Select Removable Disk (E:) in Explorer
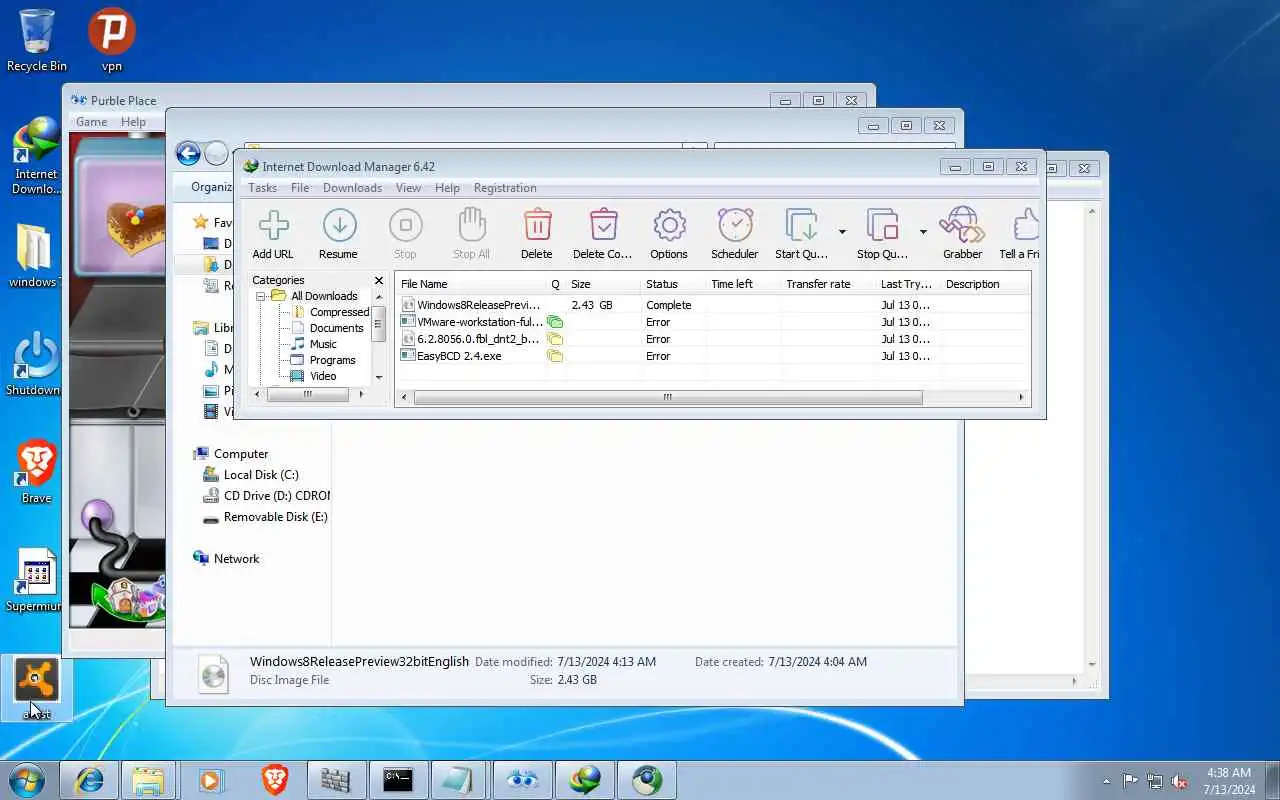This screenshot has height=800, width=1280. click(x=266, y=517)
